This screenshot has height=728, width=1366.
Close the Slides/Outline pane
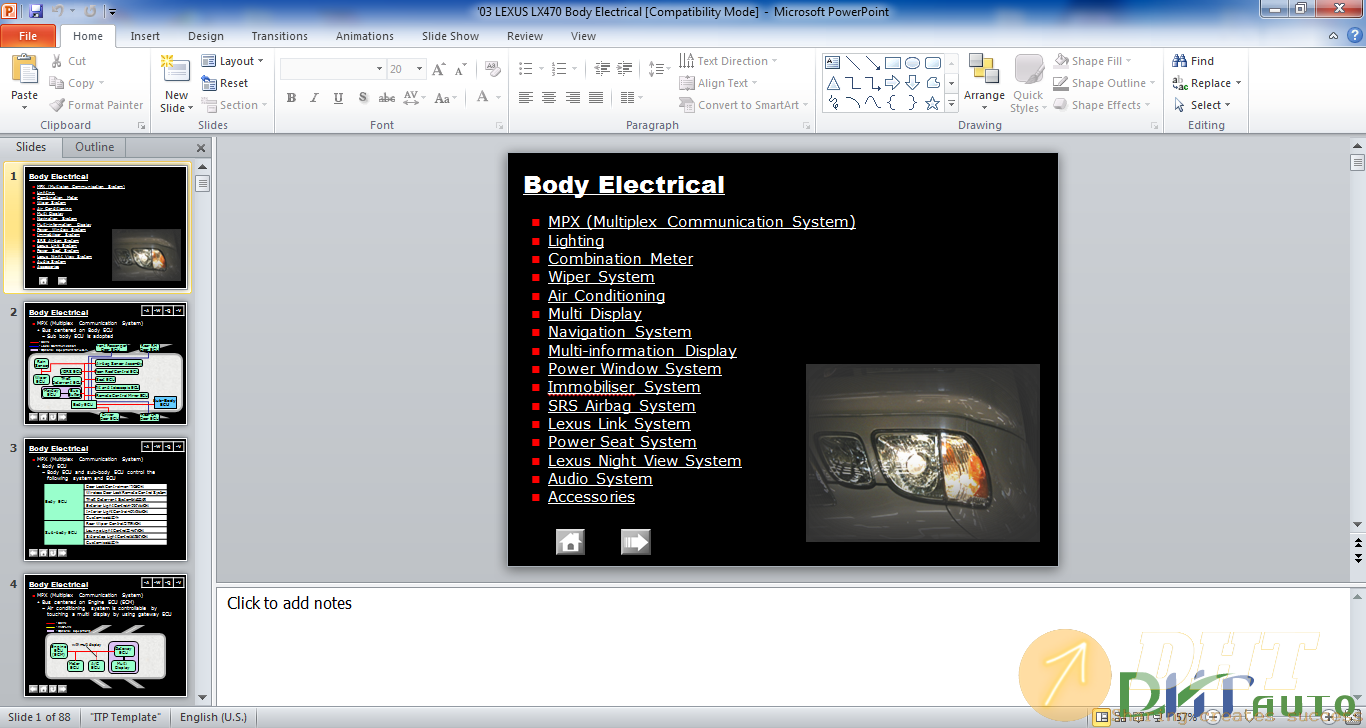tap(201, 148)
